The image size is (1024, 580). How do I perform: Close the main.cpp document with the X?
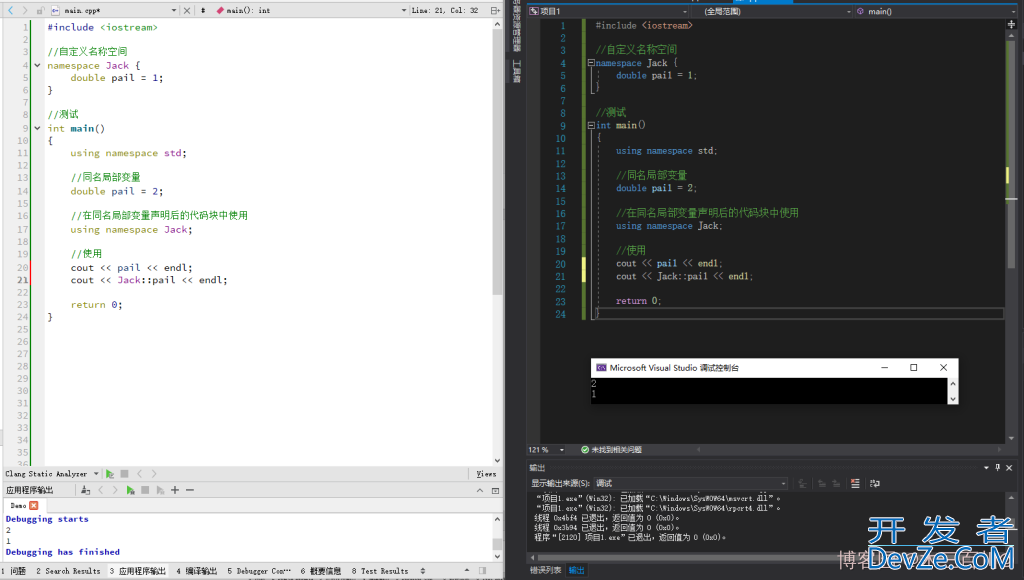(187, 10)
